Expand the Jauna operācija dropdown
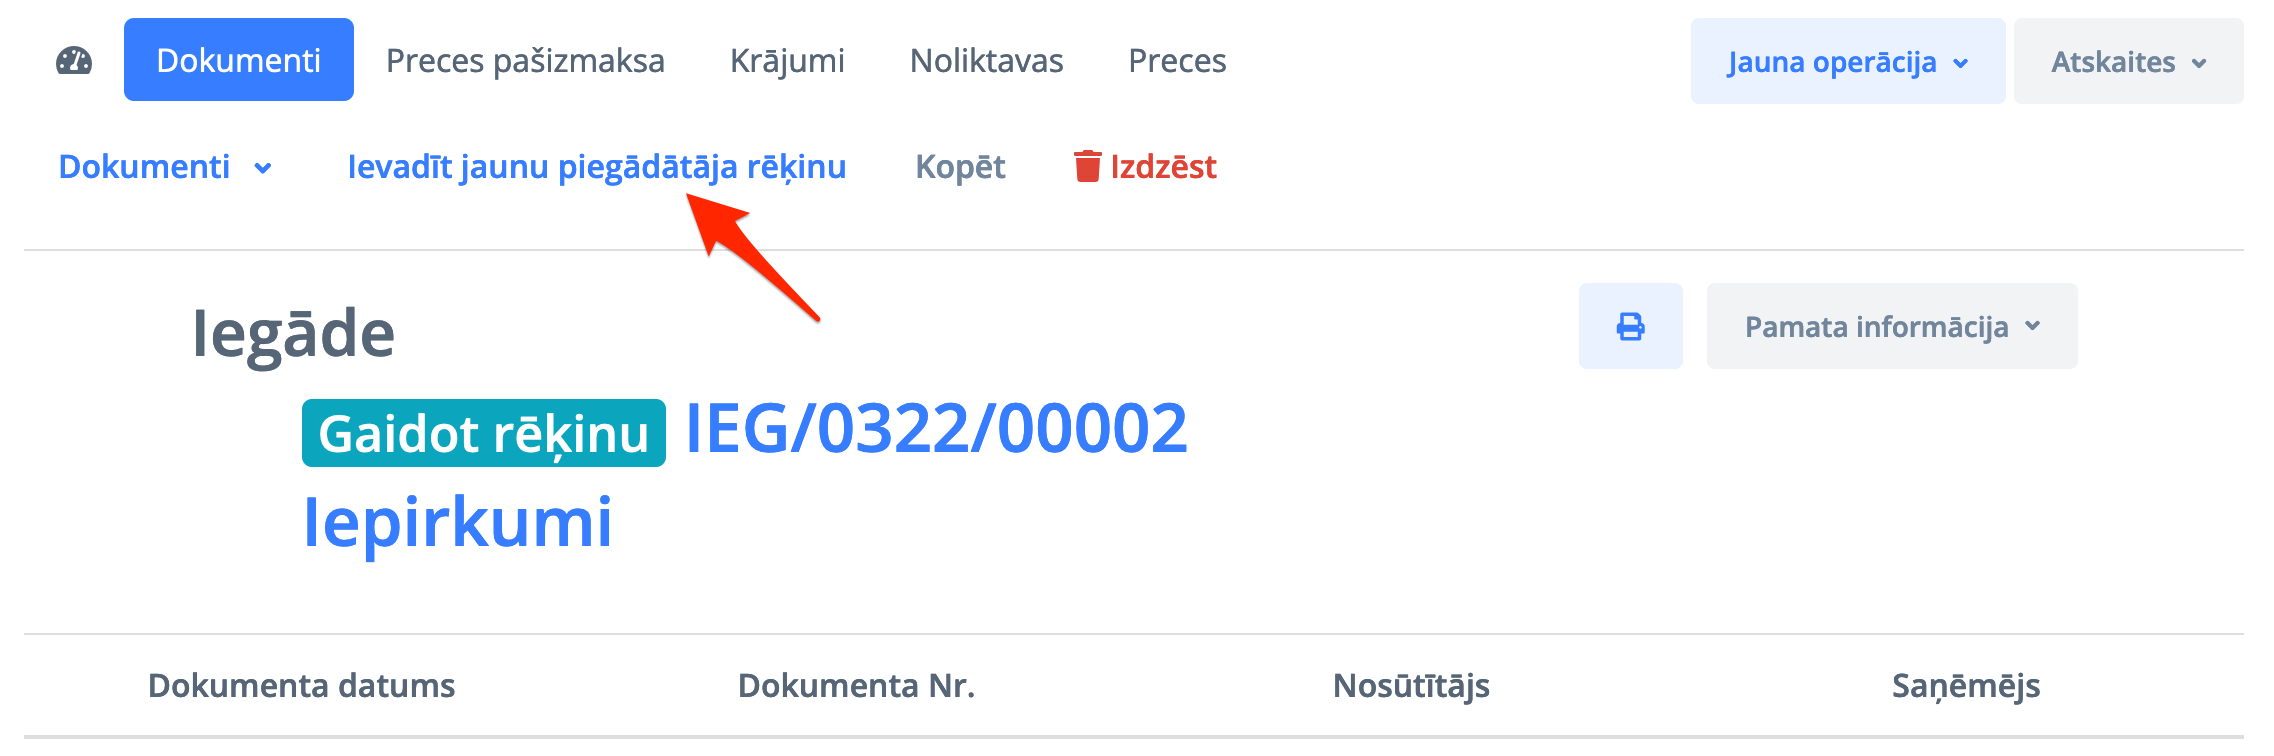This screenshot has width=2274, height=756. point(1848,61)
